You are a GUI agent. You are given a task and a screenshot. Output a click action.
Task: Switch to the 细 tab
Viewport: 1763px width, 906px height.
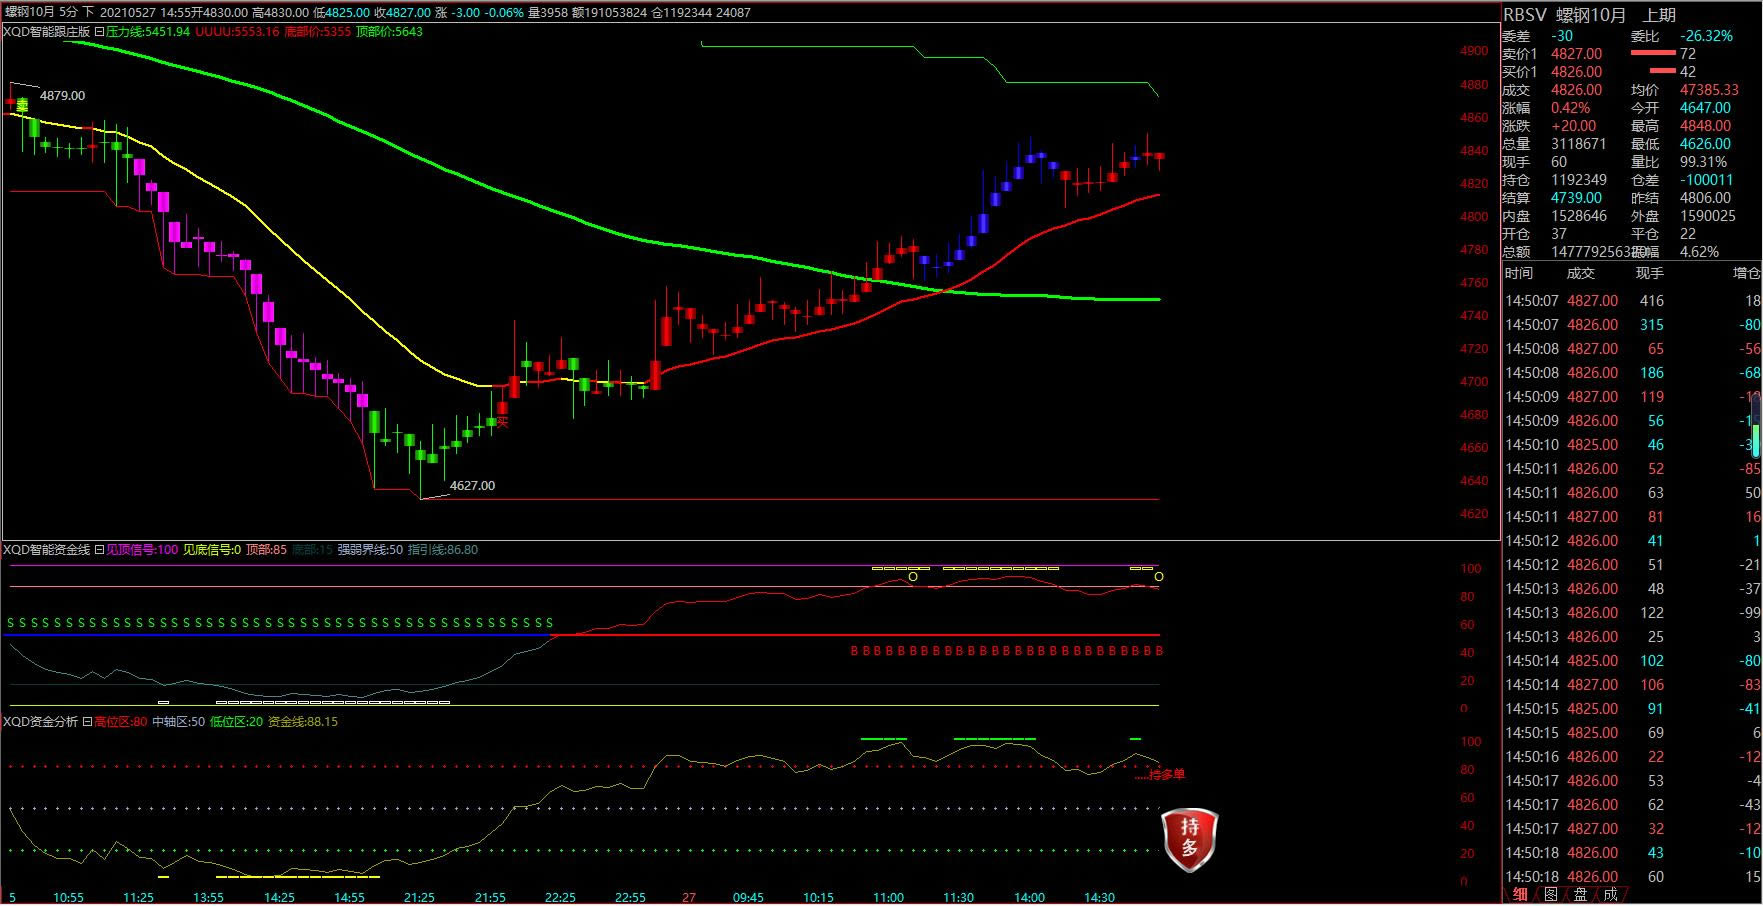point(1520,895)
